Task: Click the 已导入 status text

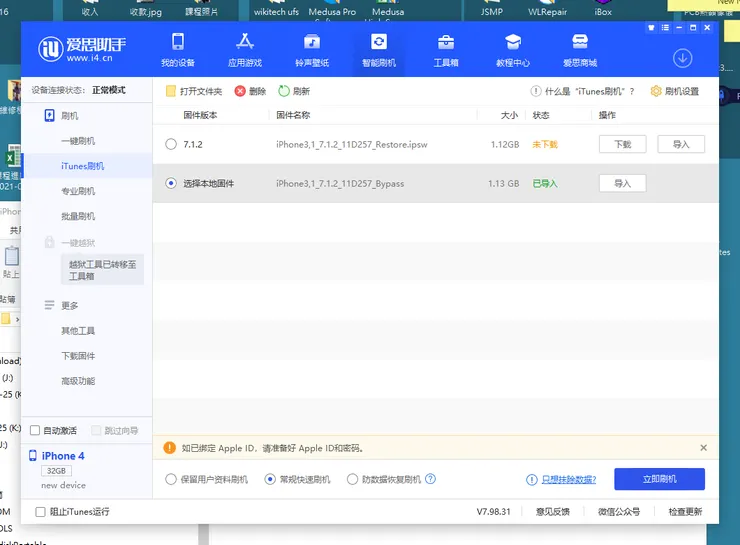Action: [x=545, y=184]
